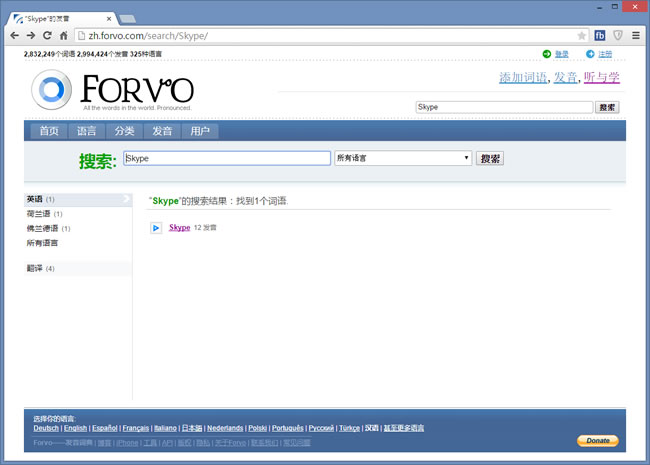This screenshot has width=650, height=465.
Task: Open the 关于Forvo footer link
Action: (230, 443)
